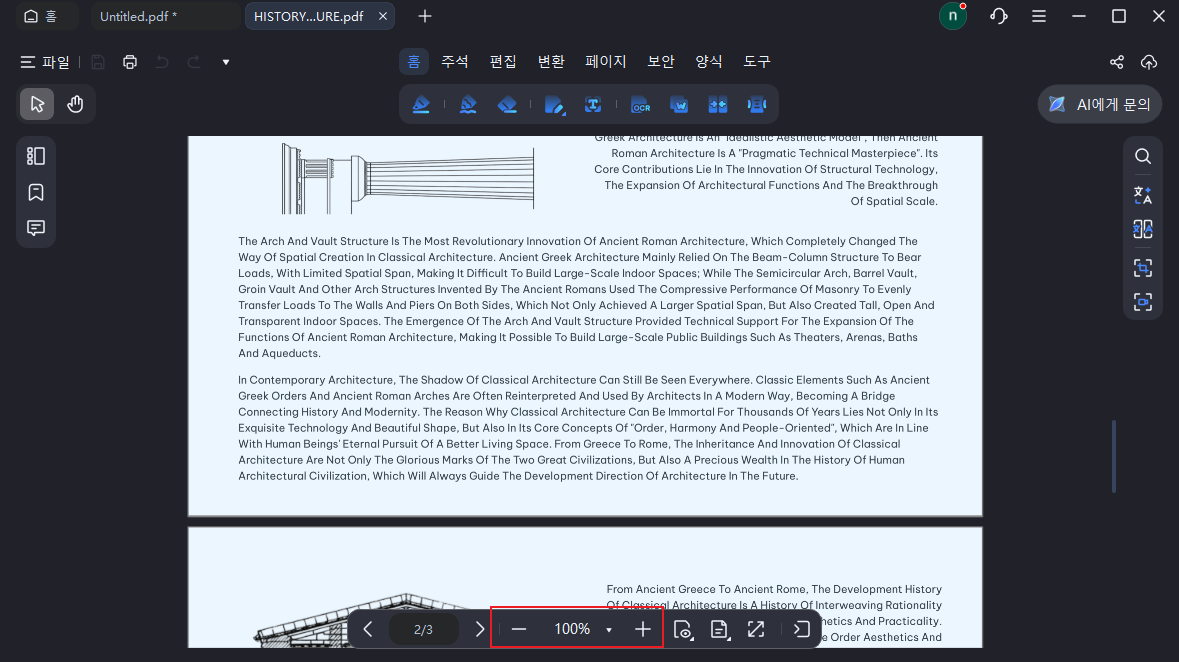Open the user account avatar
Viewport: 1179px width, 662px height.
pos(953,16)
